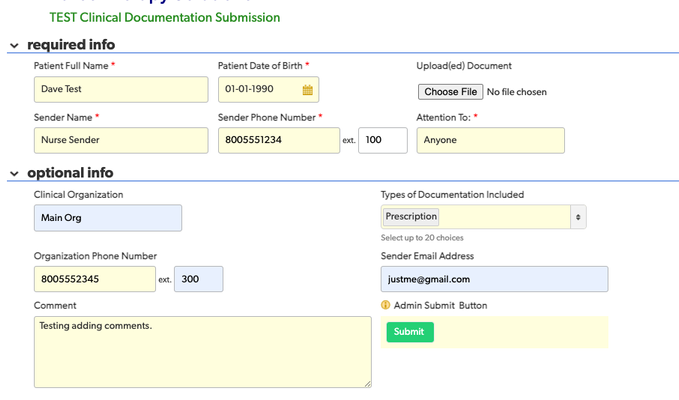
Task: Click the Patient Date of Birth field
Action: (268, 90)
